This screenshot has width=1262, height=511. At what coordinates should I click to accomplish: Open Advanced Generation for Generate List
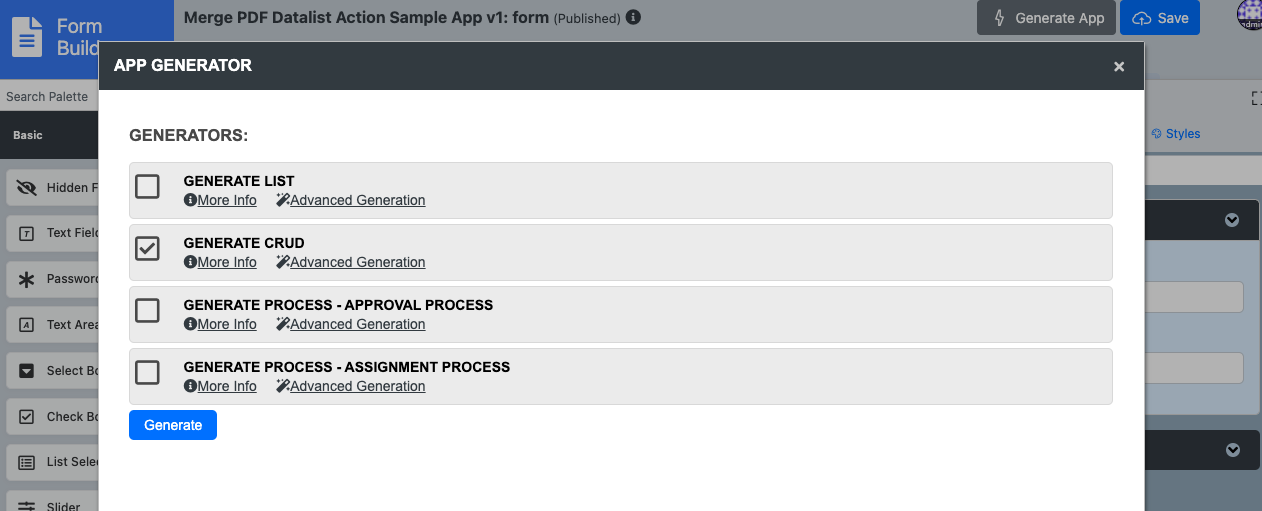351,200
